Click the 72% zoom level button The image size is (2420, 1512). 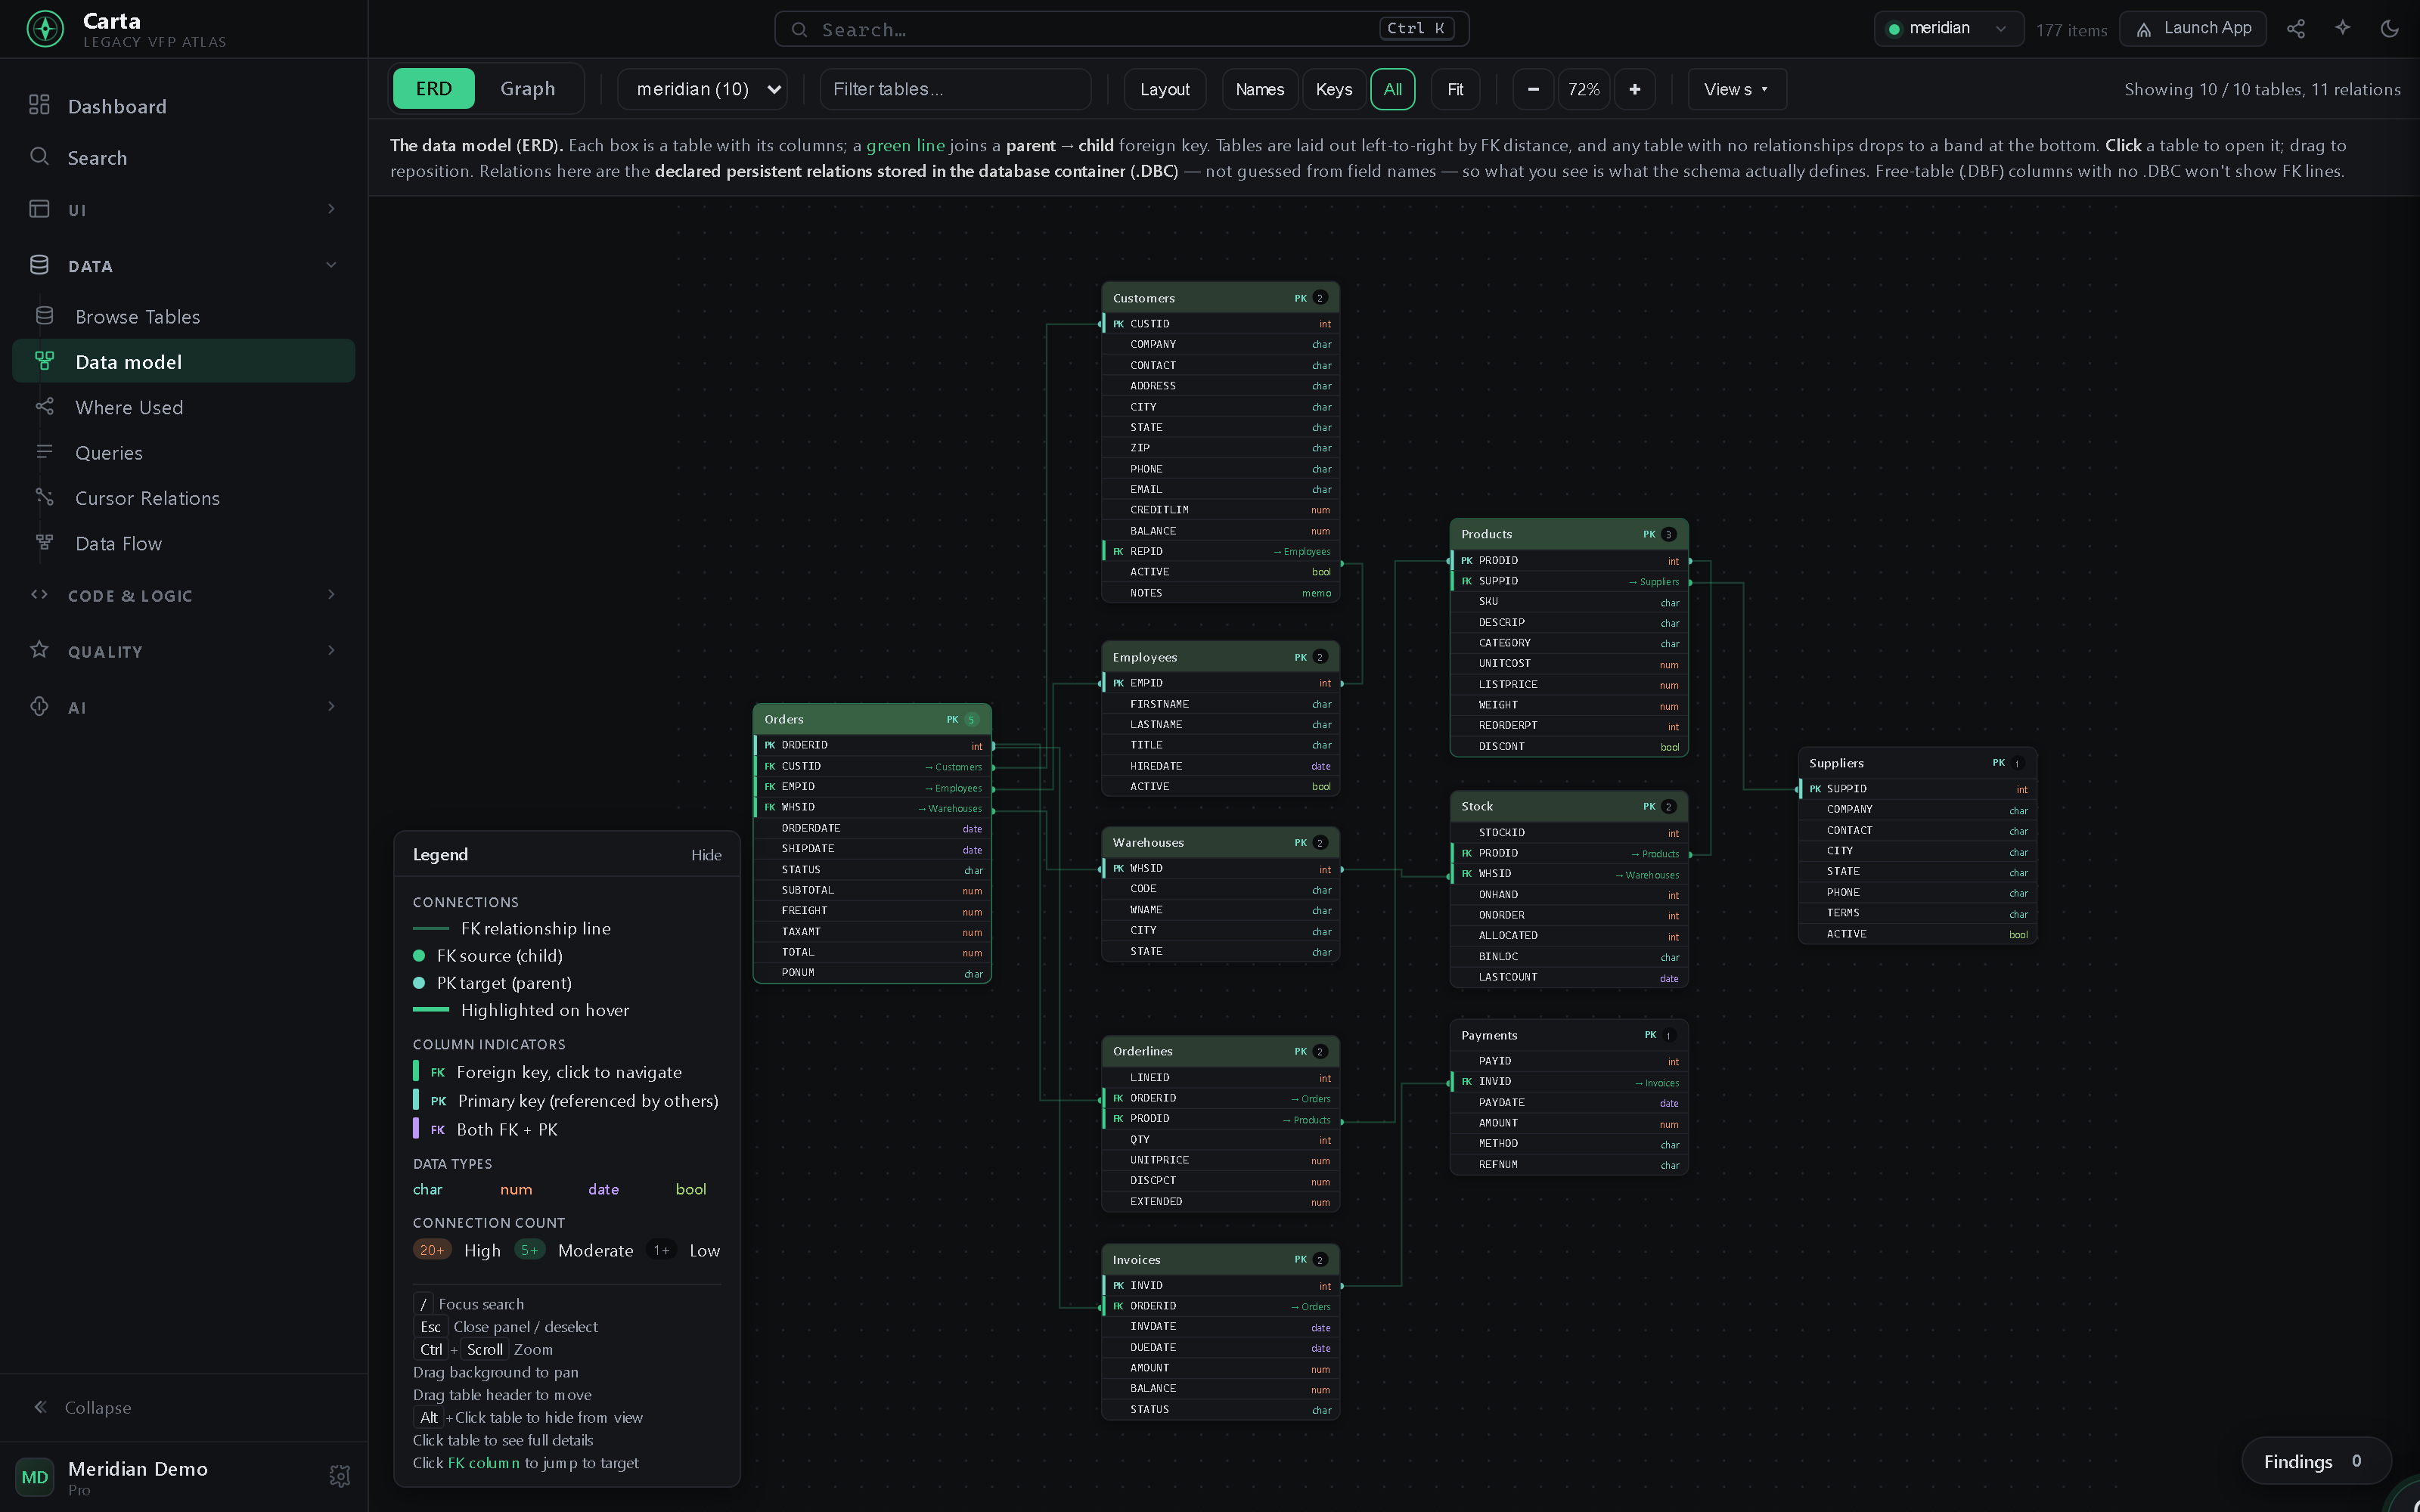click(x=1584, y=89)
